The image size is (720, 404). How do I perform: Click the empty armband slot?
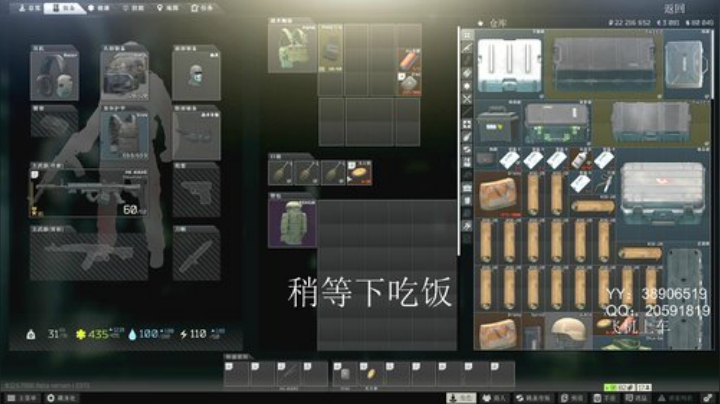point(54,124)
